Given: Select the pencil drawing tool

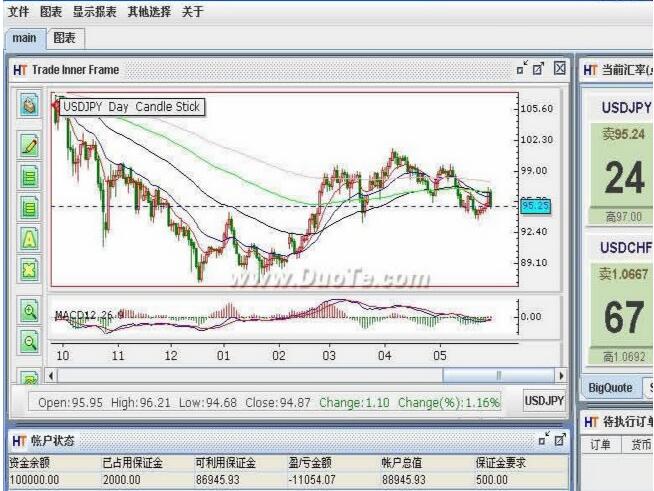Looking at the screenshot, I should [x=30, y=145].
